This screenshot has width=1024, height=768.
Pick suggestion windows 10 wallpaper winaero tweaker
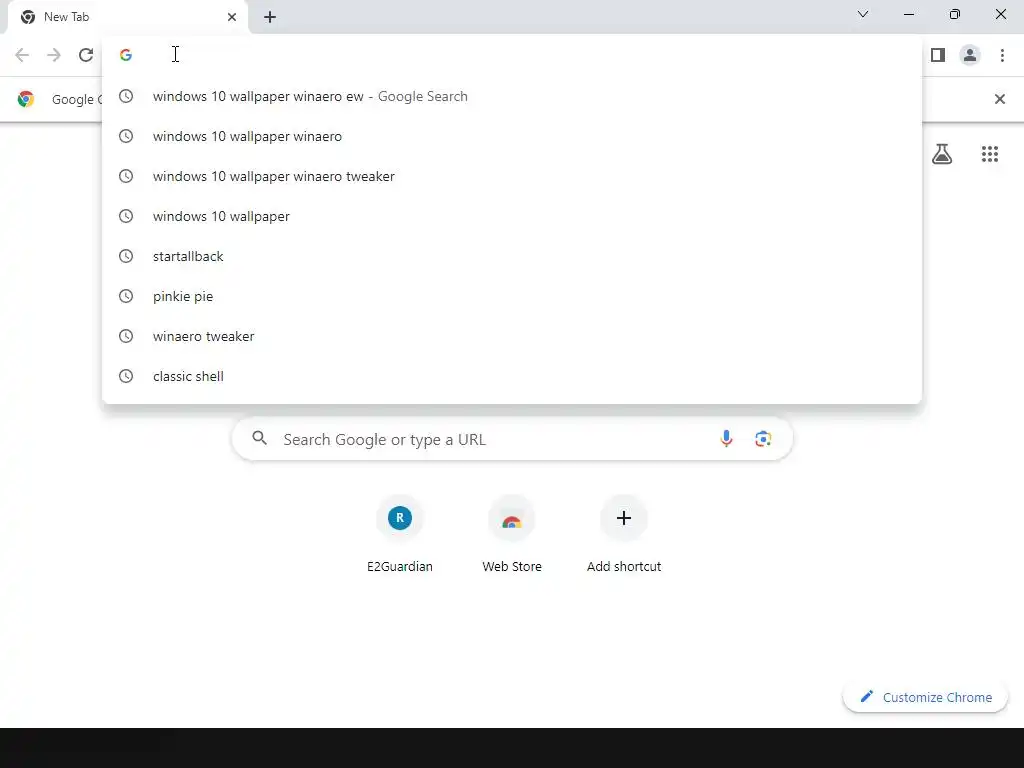(512, 176)
